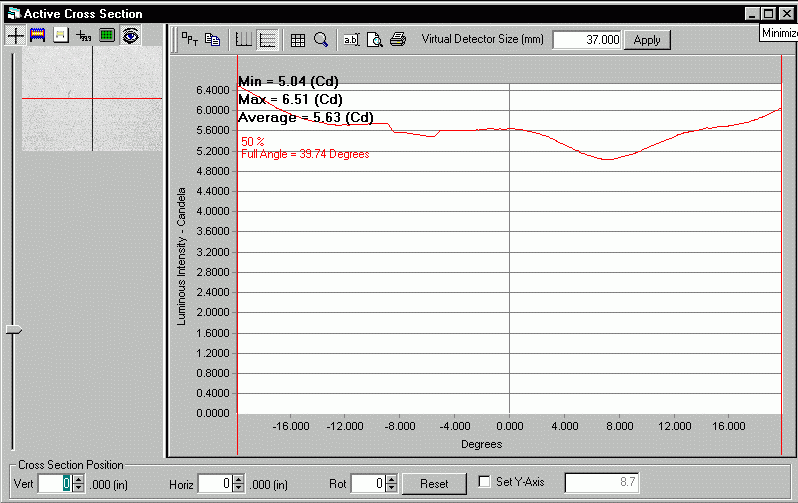The width and height of the screenshot is (798, 503).
Task: Click the cross section thumbnail image
Action: (x=92, y=98)
